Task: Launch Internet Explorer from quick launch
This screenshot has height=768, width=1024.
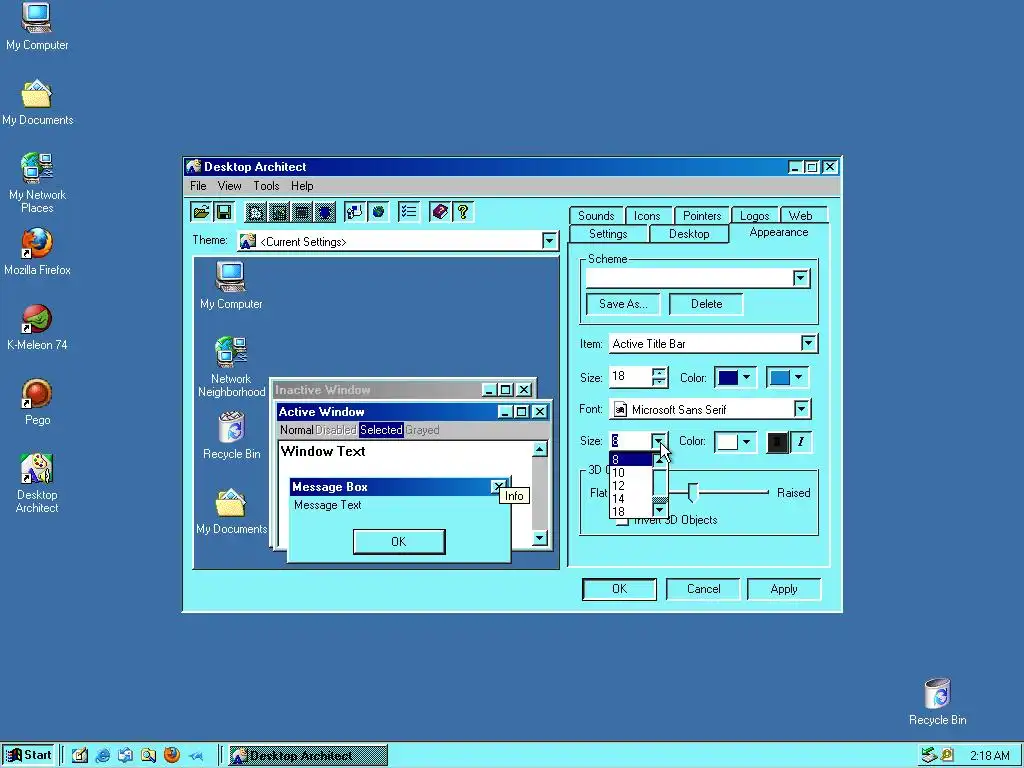Action: tap(103, 755)
